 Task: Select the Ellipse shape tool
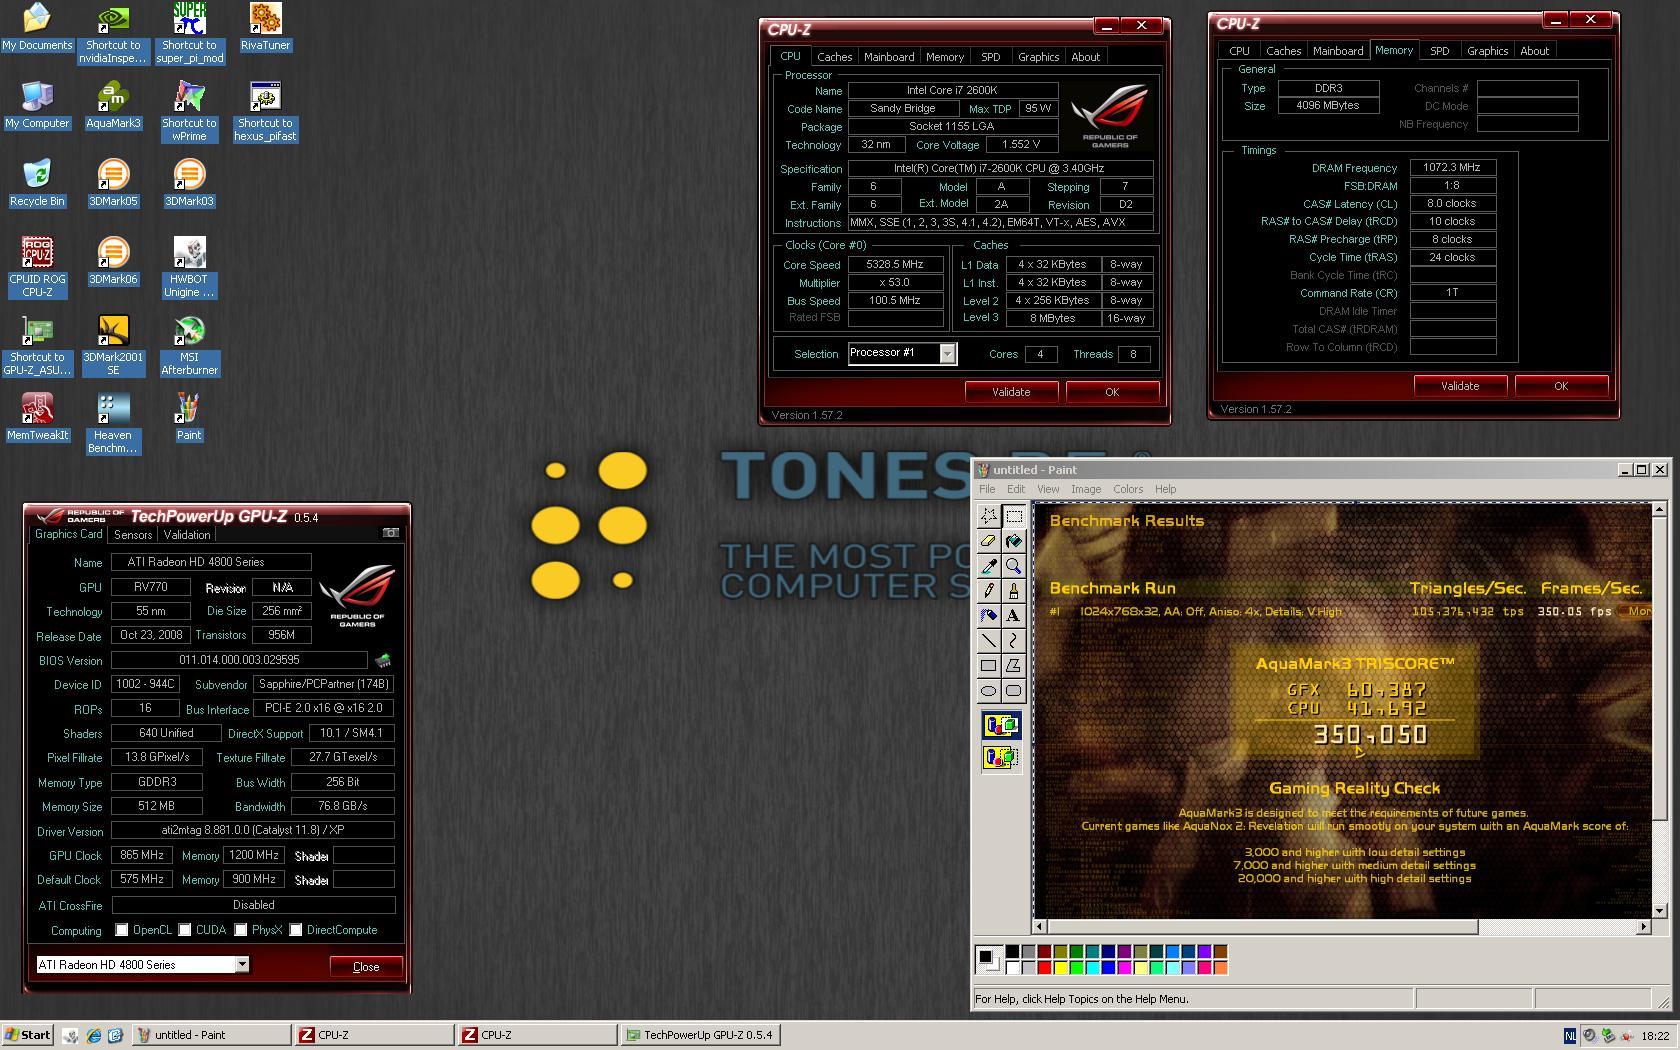coord(988,691)
